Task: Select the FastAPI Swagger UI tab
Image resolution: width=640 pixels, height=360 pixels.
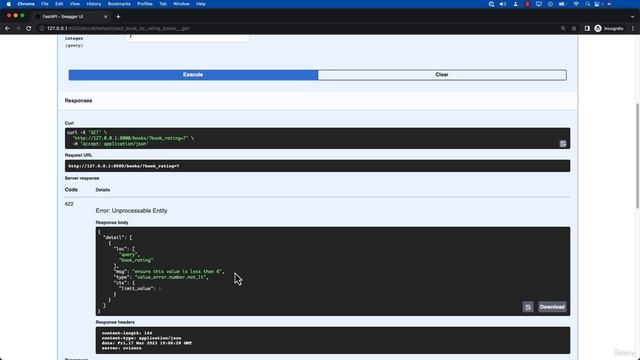Action: [69, 17]
